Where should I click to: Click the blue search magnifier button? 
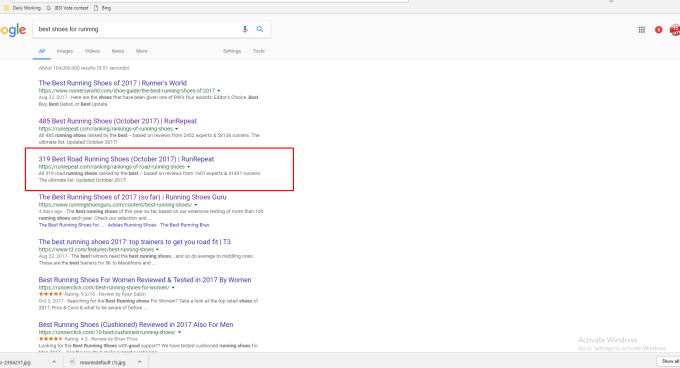click(260, 29)
